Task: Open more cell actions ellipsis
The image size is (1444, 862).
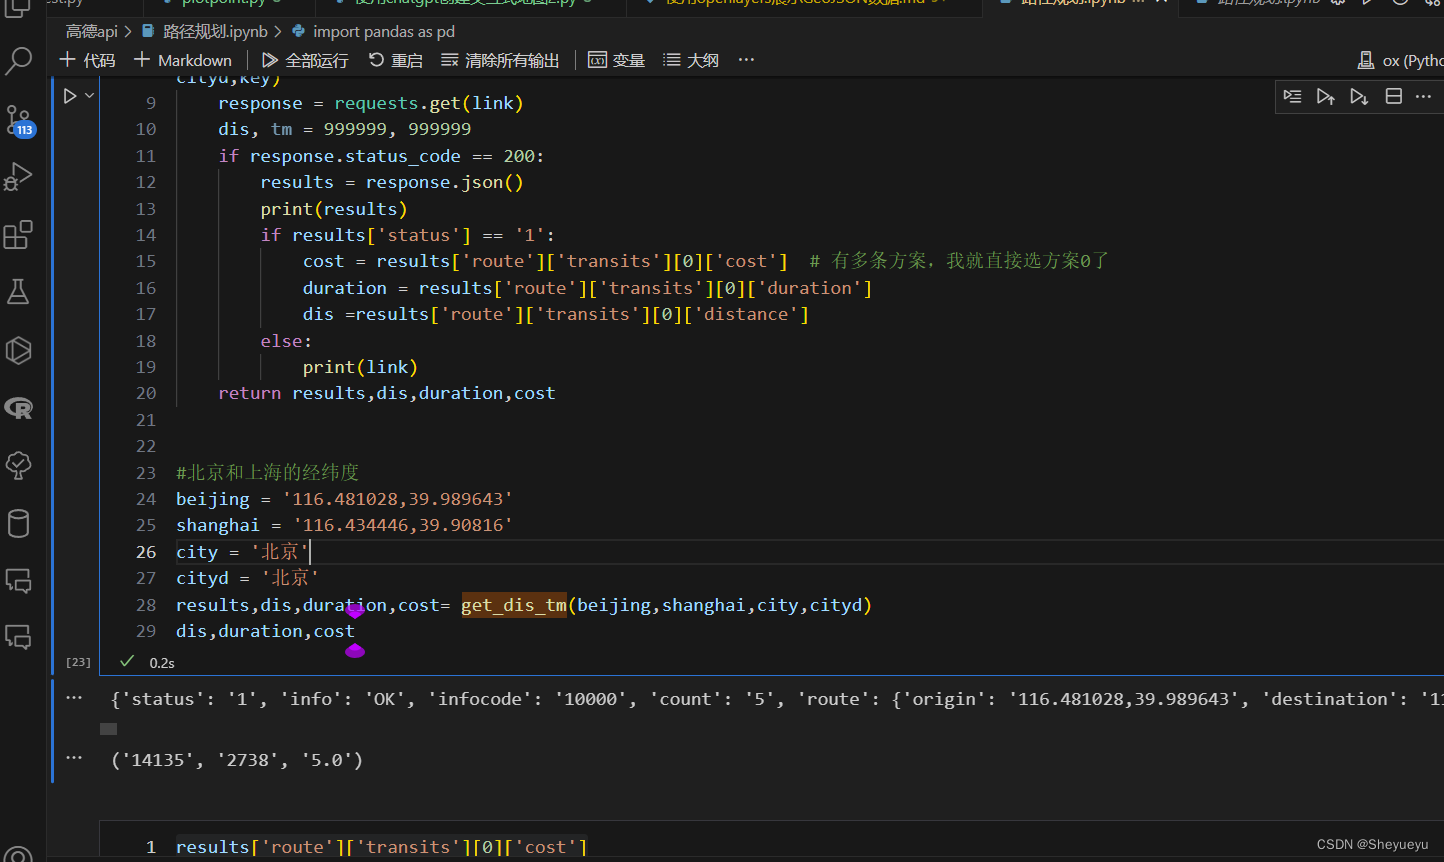Action: [1423, 96]
